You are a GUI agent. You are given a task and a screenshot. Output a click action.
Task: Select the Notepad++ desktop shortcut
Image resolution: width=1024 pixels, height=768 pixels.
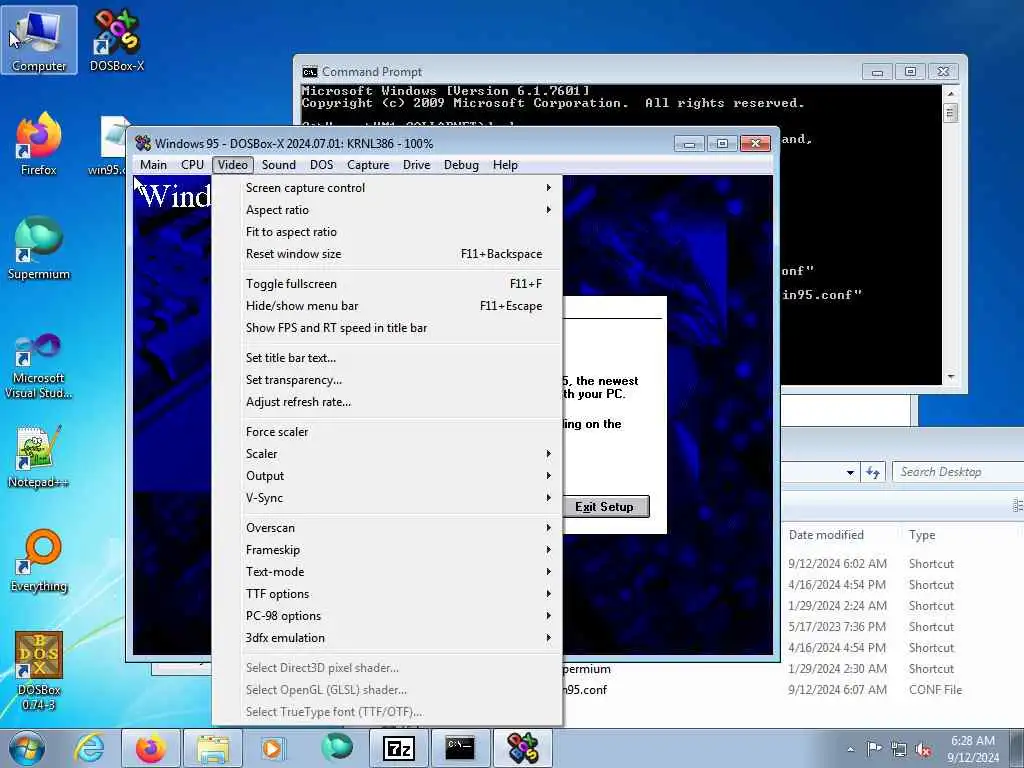click(x=39, y=457)
